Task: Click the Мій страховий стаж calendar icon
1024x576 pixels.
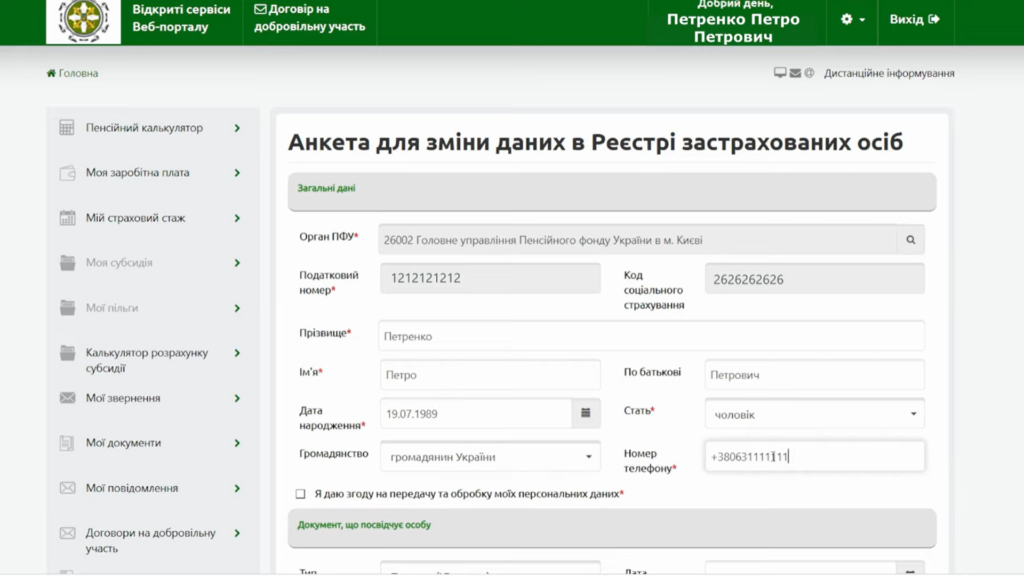Action: (68, 218)
